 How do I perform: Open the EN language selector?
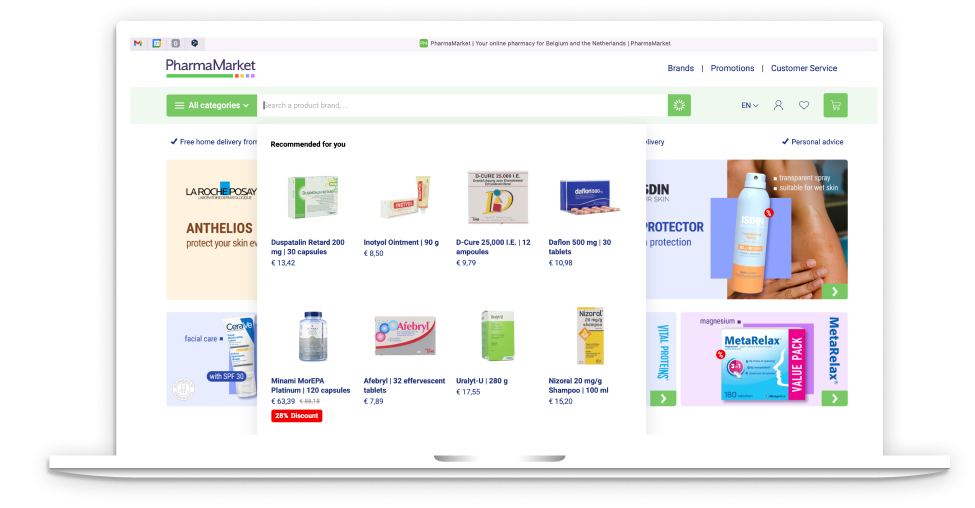click(x=749, y=106)
